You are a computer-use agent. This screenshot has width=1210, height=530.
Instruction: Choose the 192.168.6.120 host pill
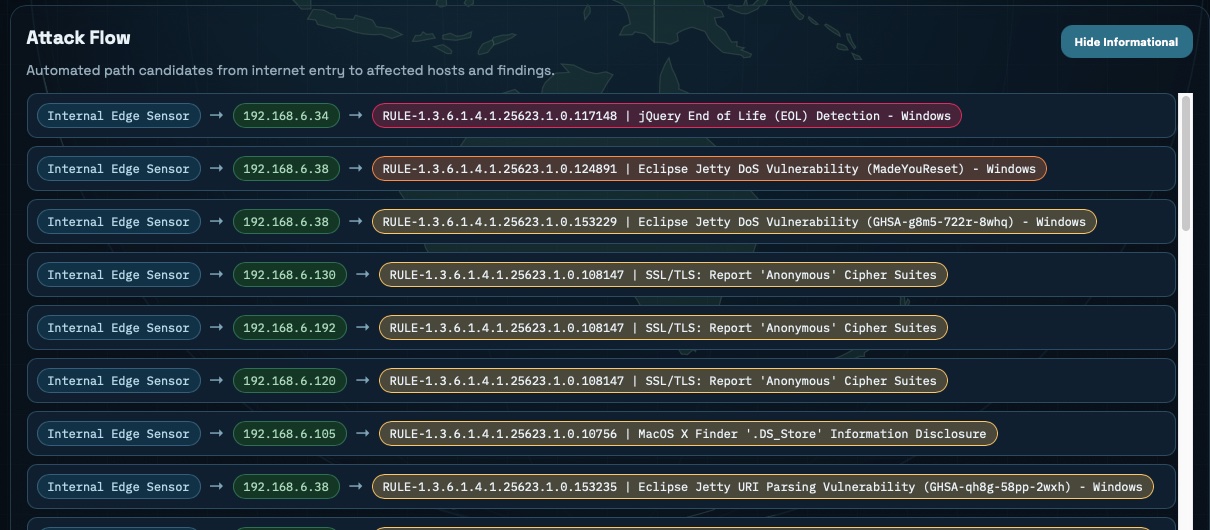click(289, 381)
